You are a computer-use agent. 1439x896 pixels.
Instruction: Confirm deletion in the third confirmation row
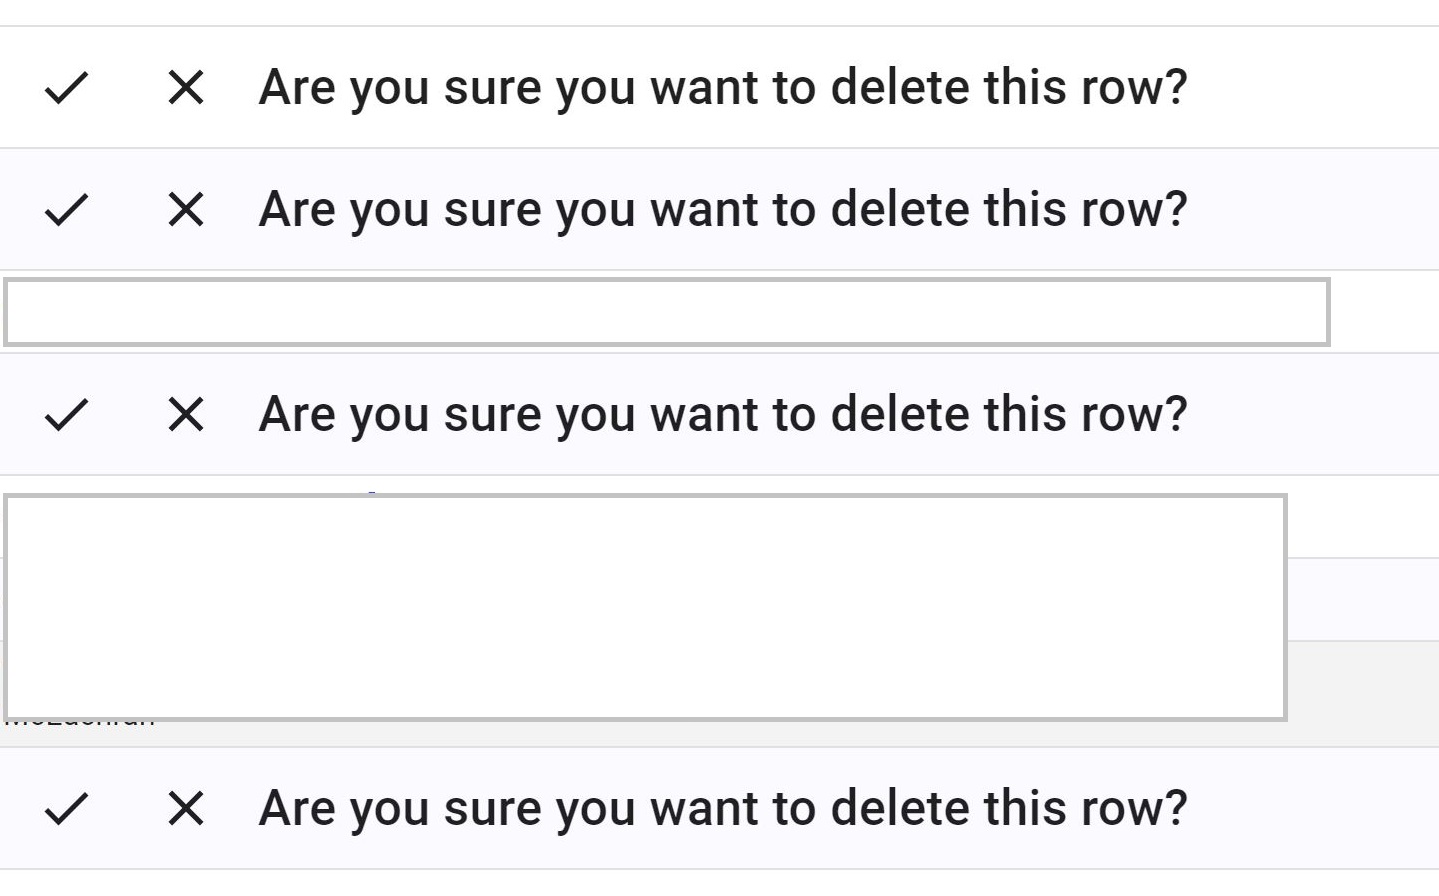67,413
